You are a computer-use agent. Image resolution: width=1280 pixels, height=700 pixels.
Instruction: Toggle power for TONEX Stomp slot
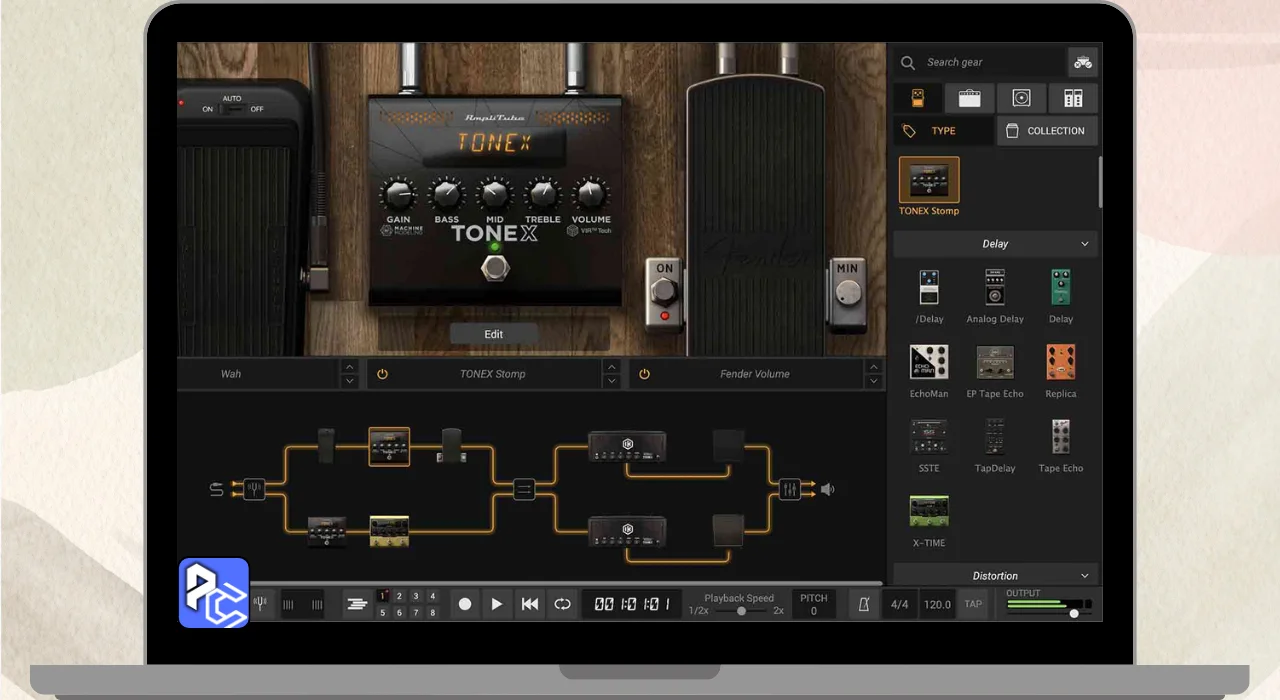pyautogui.click(x=382, y=374)
